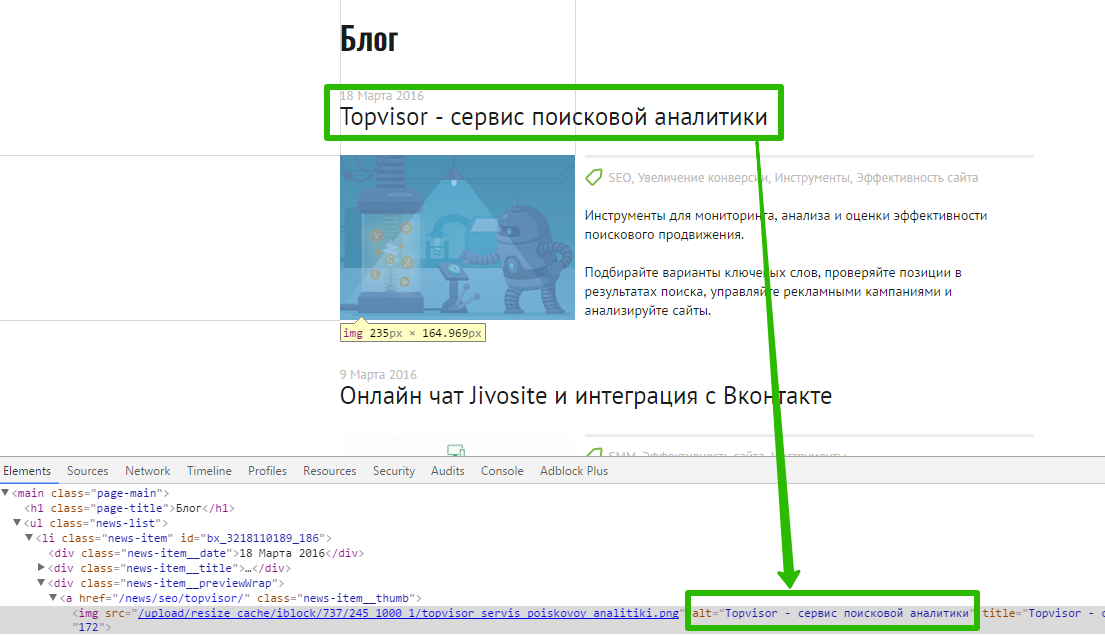Screen dimensions: 1105x636
Task: Collapse the ul news-list node
Action: coord(17,522)
